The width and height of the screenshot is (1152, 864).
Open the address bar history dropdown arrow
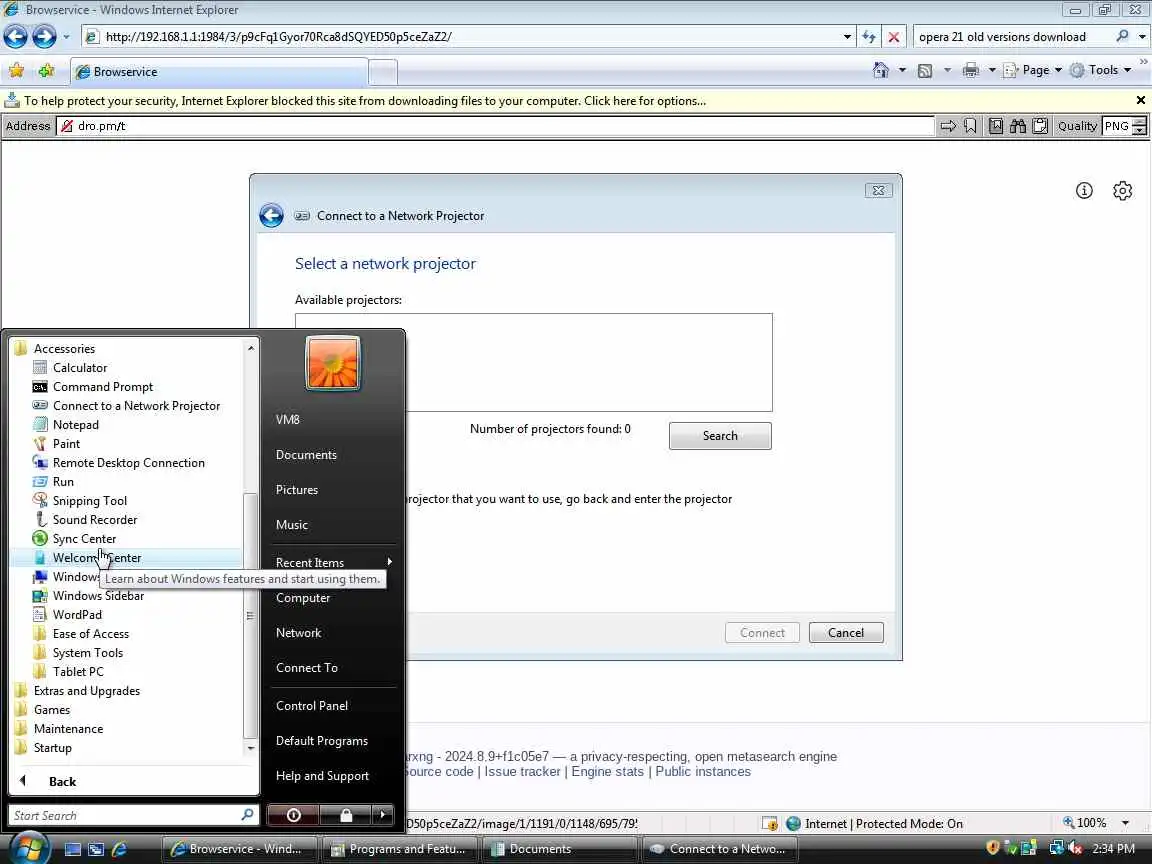pos(847,37)
